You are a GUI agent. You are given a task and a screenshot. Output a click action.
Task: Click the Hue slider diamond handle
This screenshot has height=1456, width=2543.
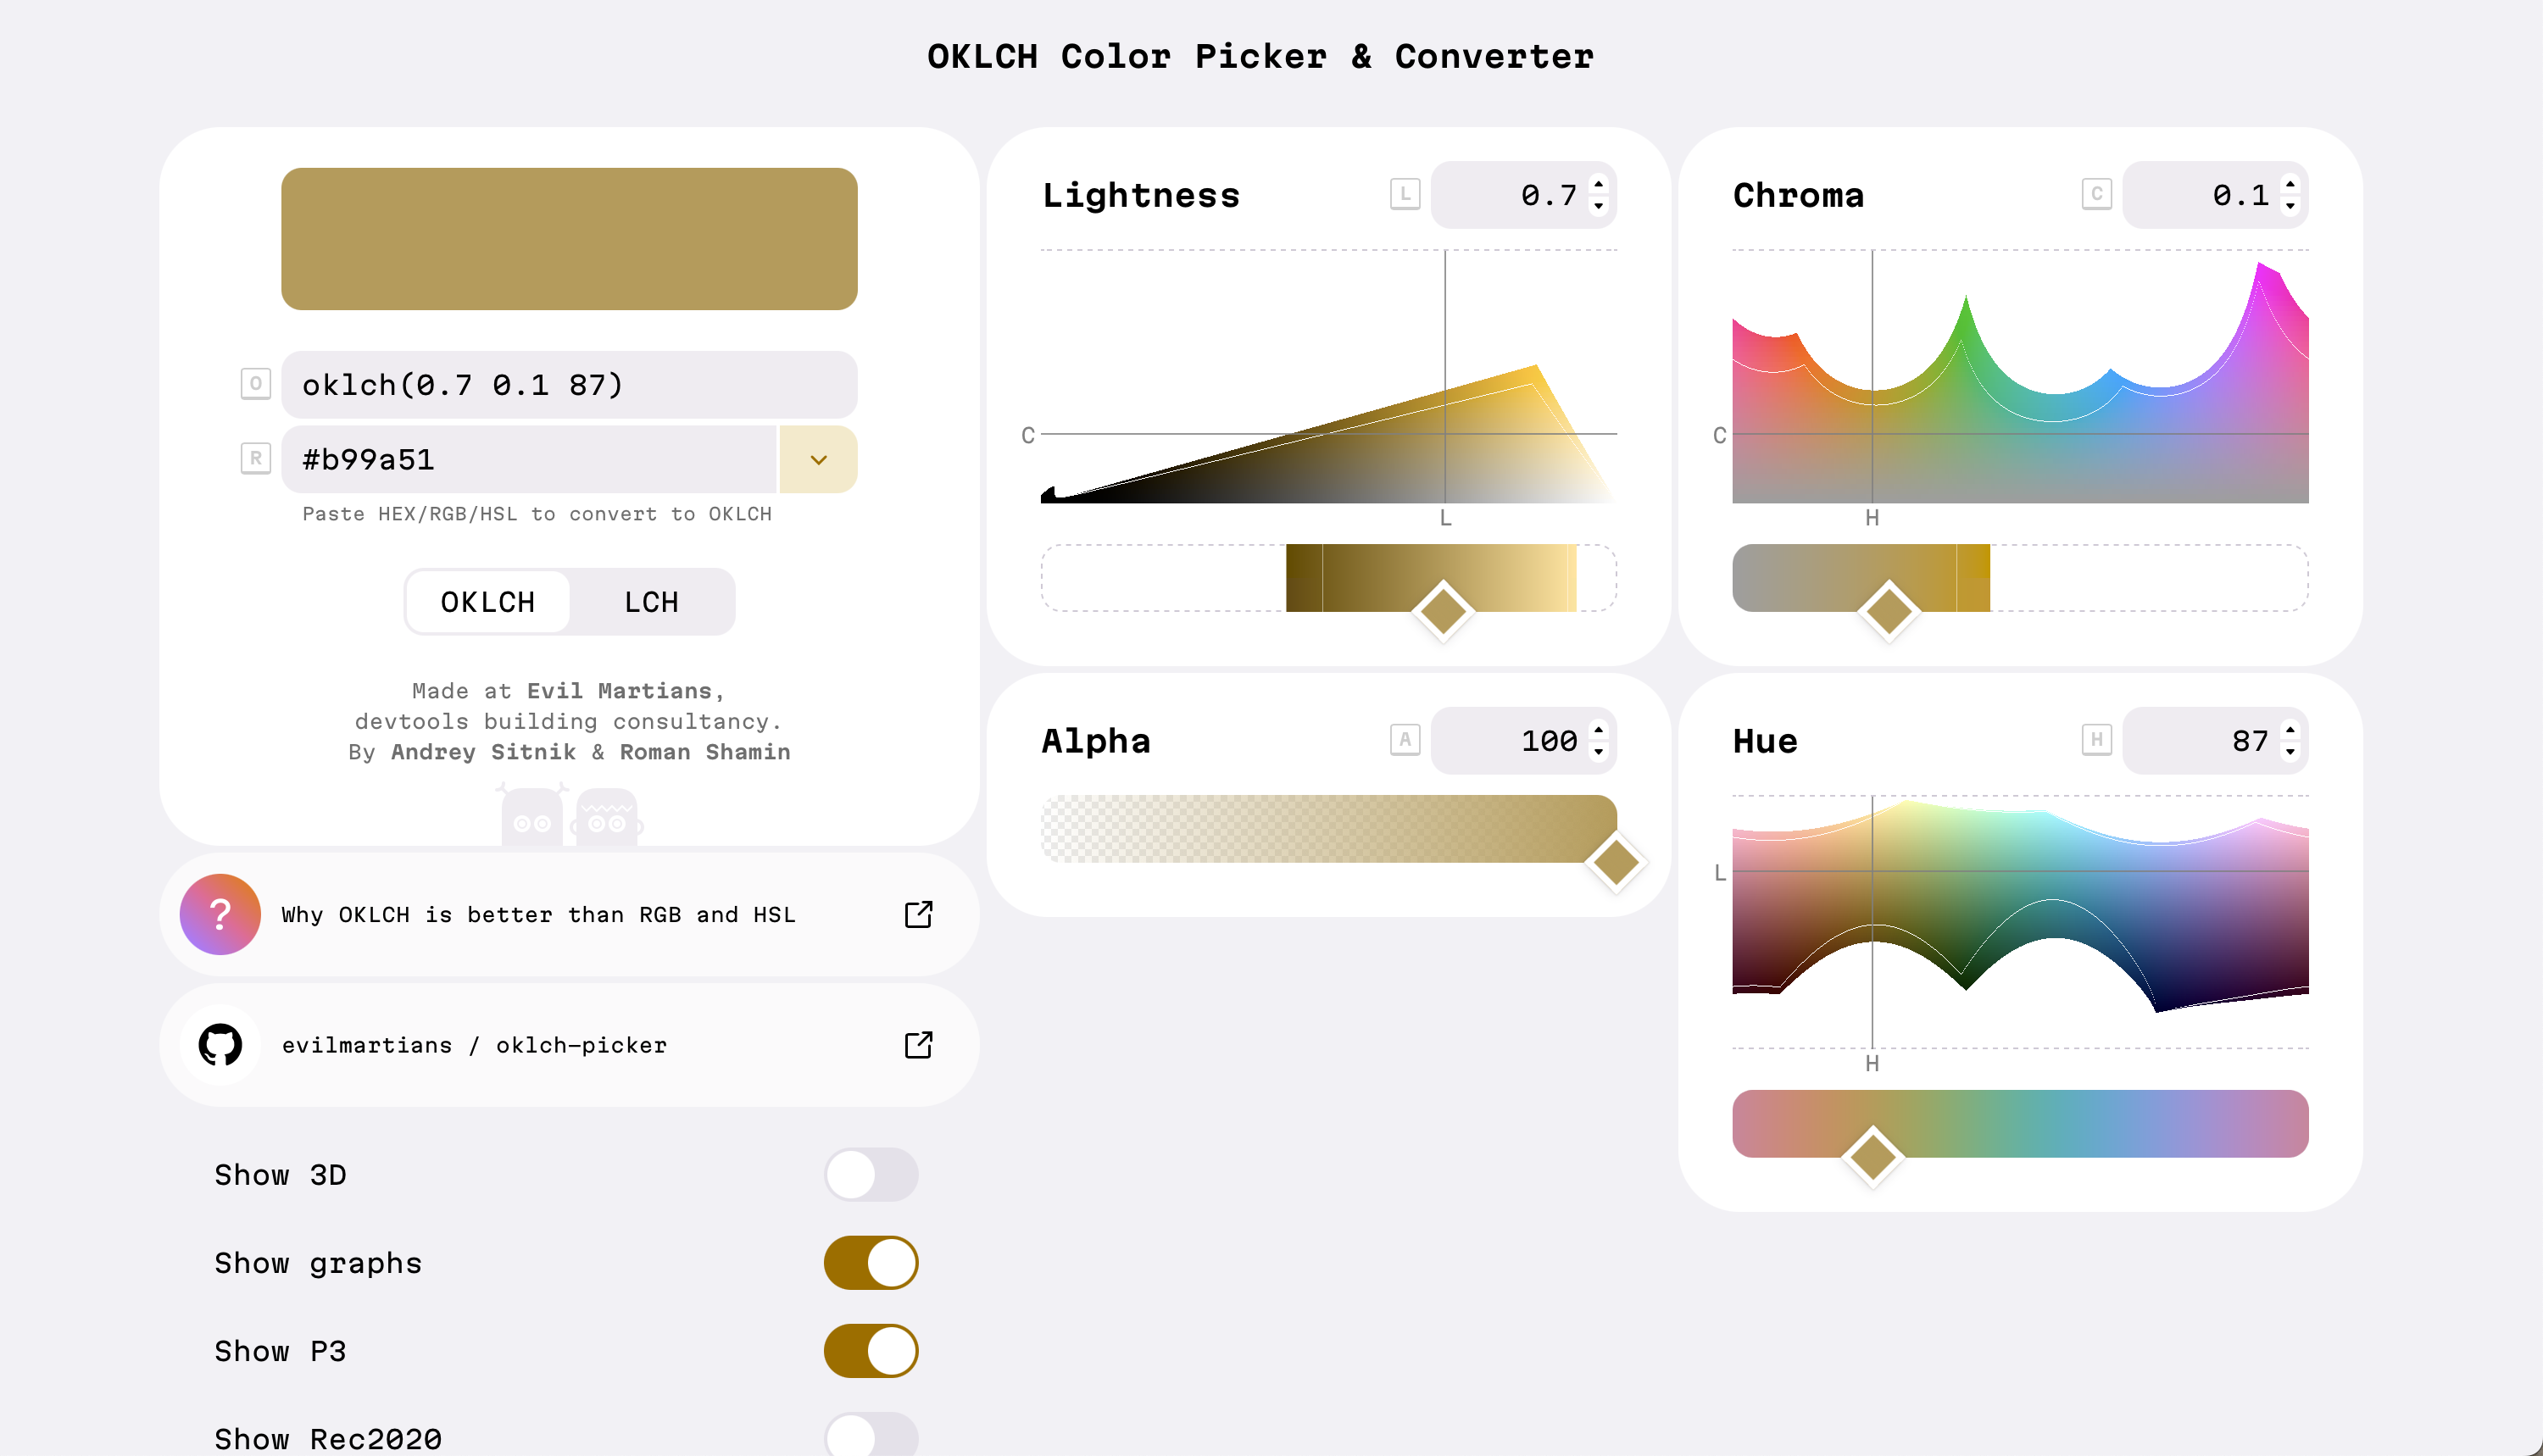click(x=1872, y=1156)
